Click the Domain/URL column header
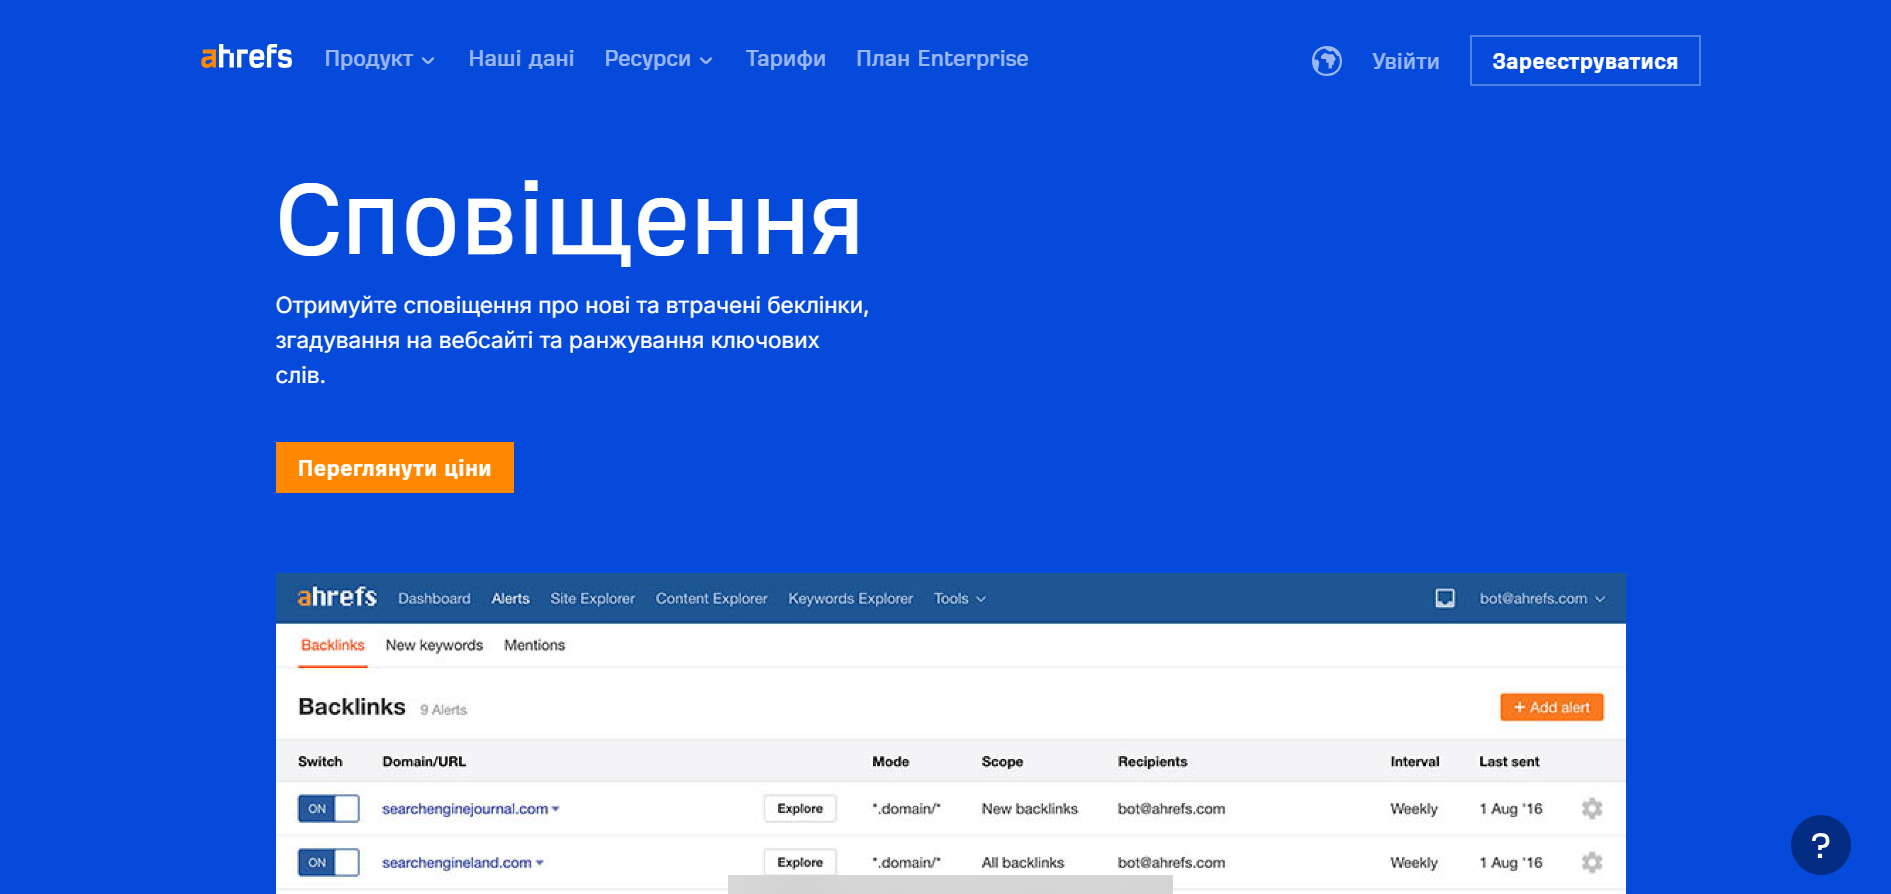Screen dimensions: 1891x894 pyautogui.click(x=424, y=762)
